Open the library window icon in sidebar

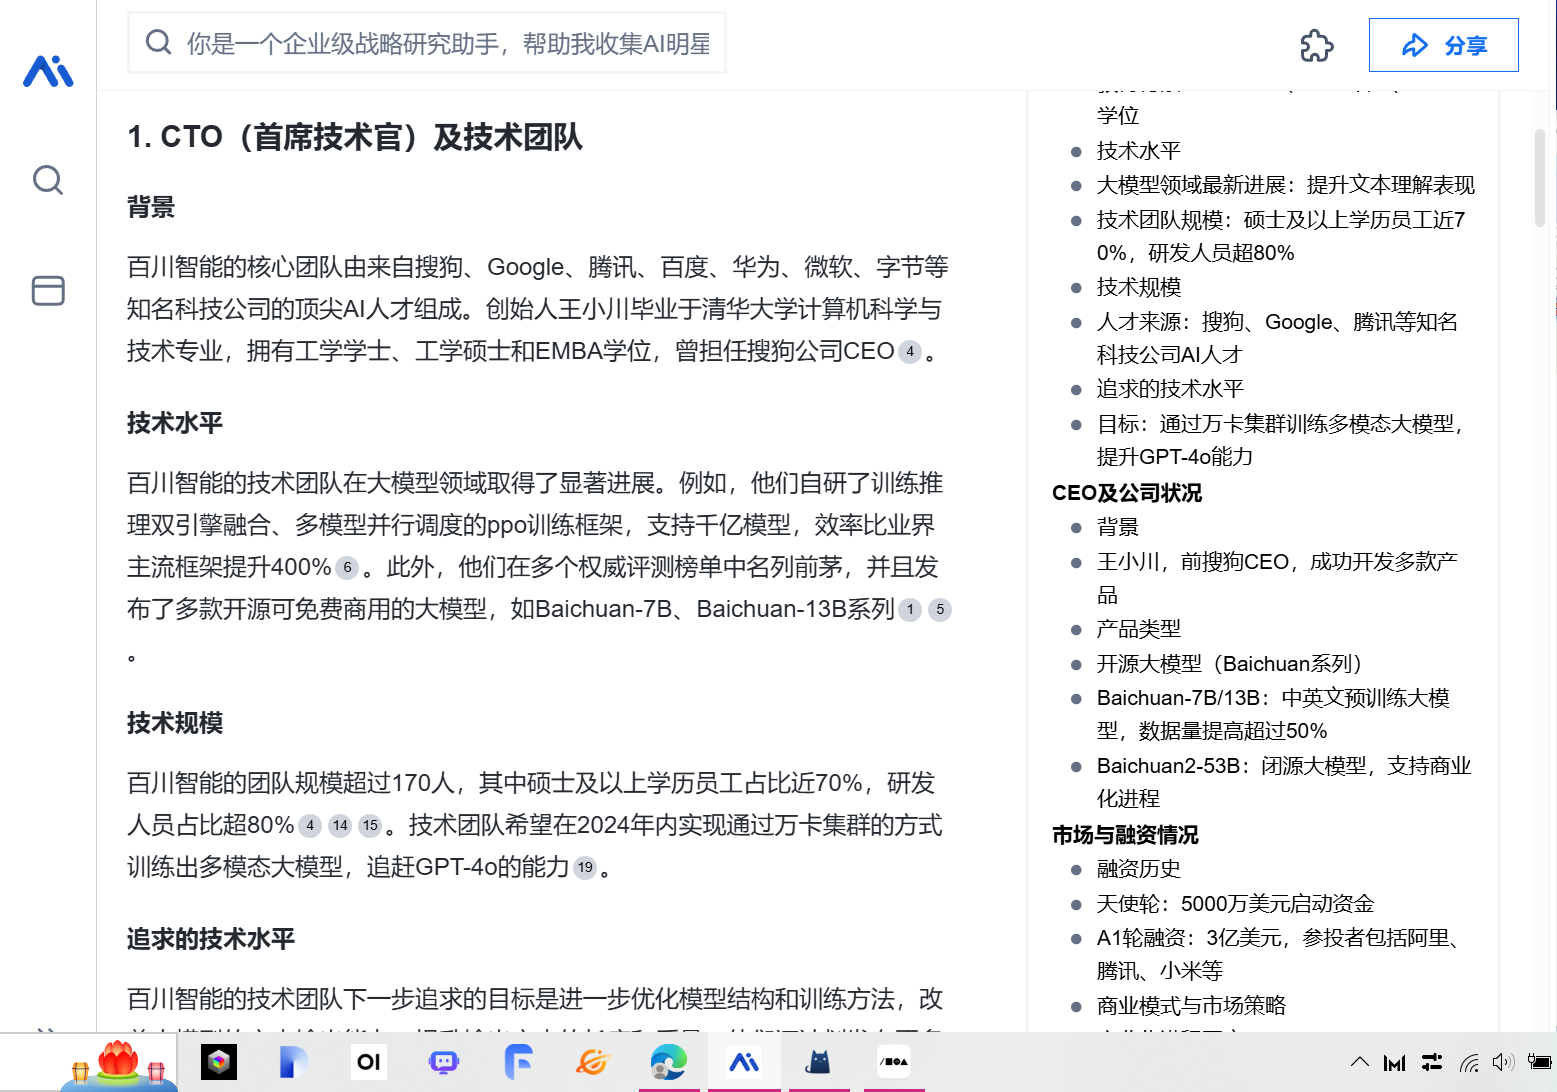coord(48,290)
